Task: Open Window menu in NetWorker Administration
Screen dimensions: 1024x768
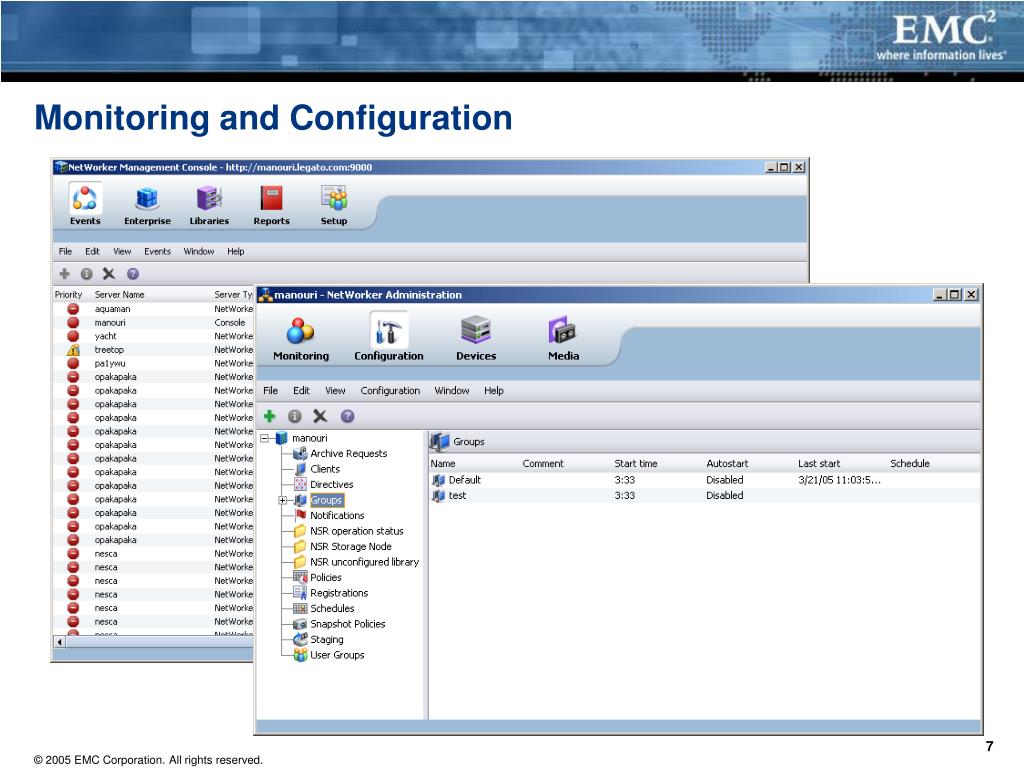Action: pos(452,391)
